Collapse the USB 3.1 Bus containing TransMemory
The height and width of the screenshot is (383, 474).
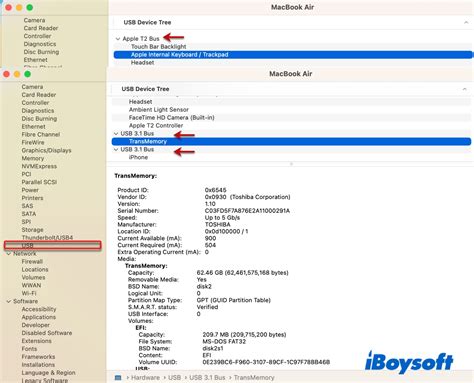click(116, 134)
